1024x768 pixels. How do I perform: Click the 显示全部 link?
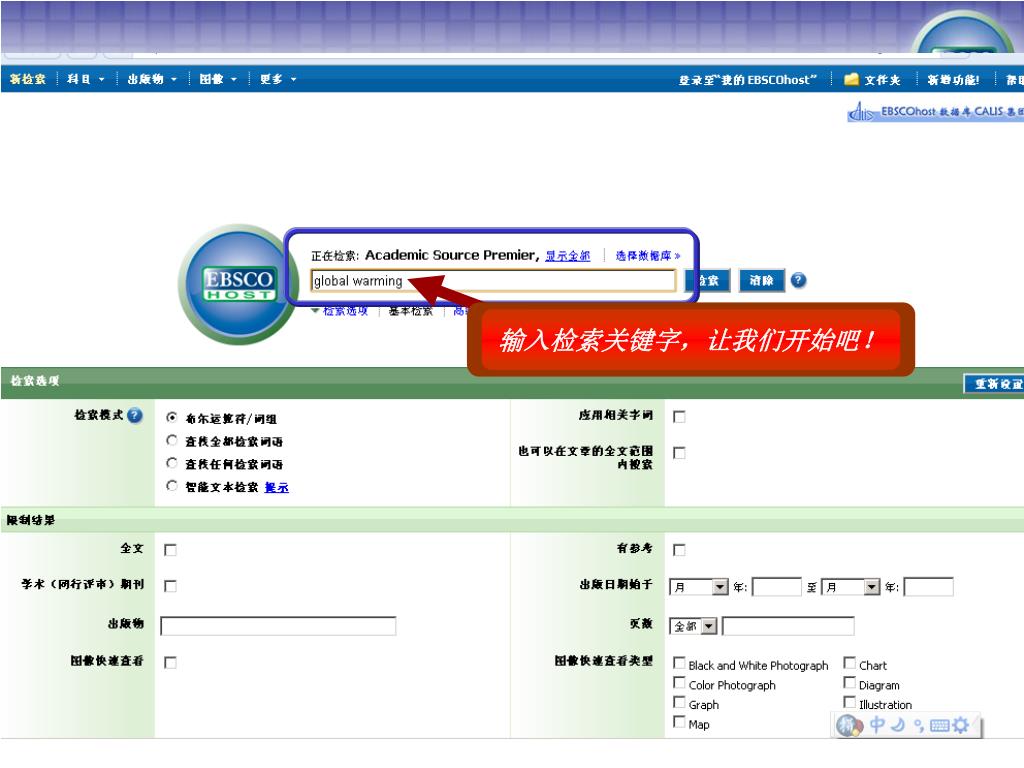click(568, 256)
